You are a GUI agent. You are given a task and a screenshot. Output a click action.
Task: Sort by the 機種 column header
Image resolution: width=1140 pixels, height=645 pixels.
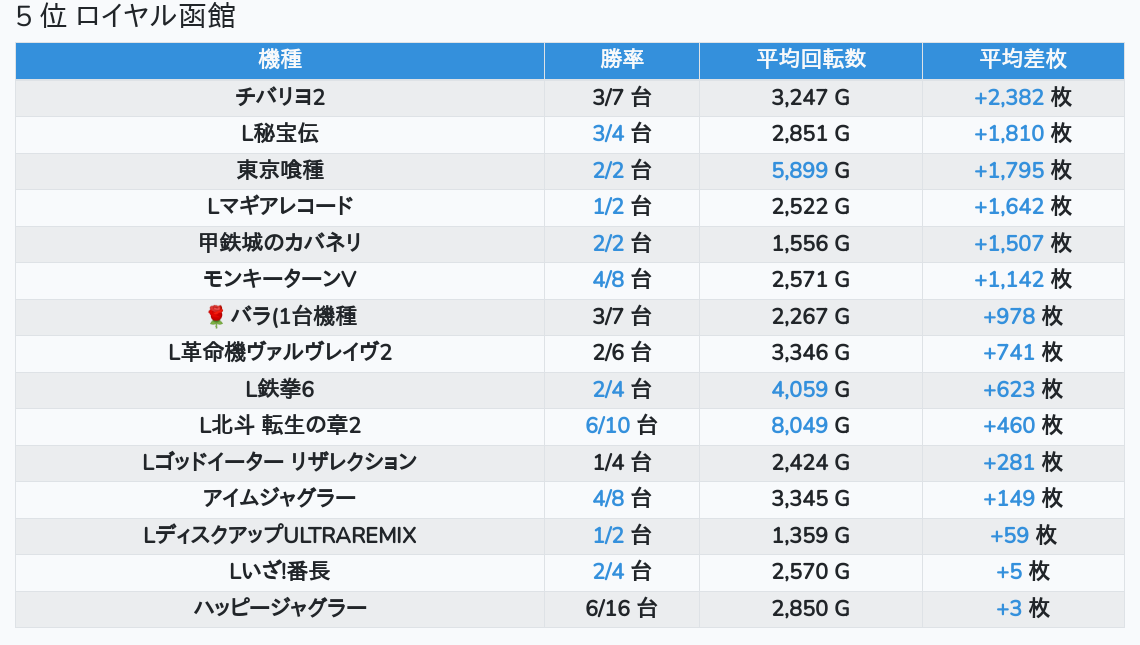point(280,60)
